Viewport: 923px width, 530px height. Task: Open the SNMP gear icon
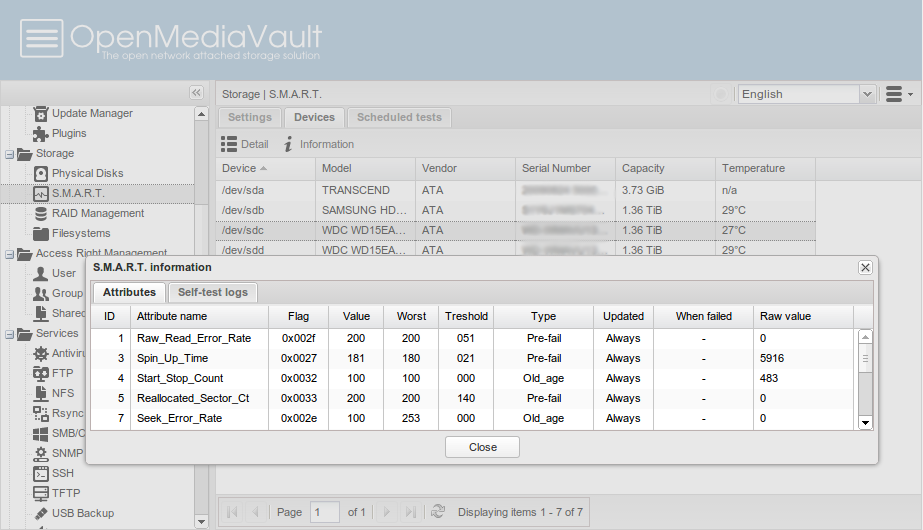(x=41, y=453)
